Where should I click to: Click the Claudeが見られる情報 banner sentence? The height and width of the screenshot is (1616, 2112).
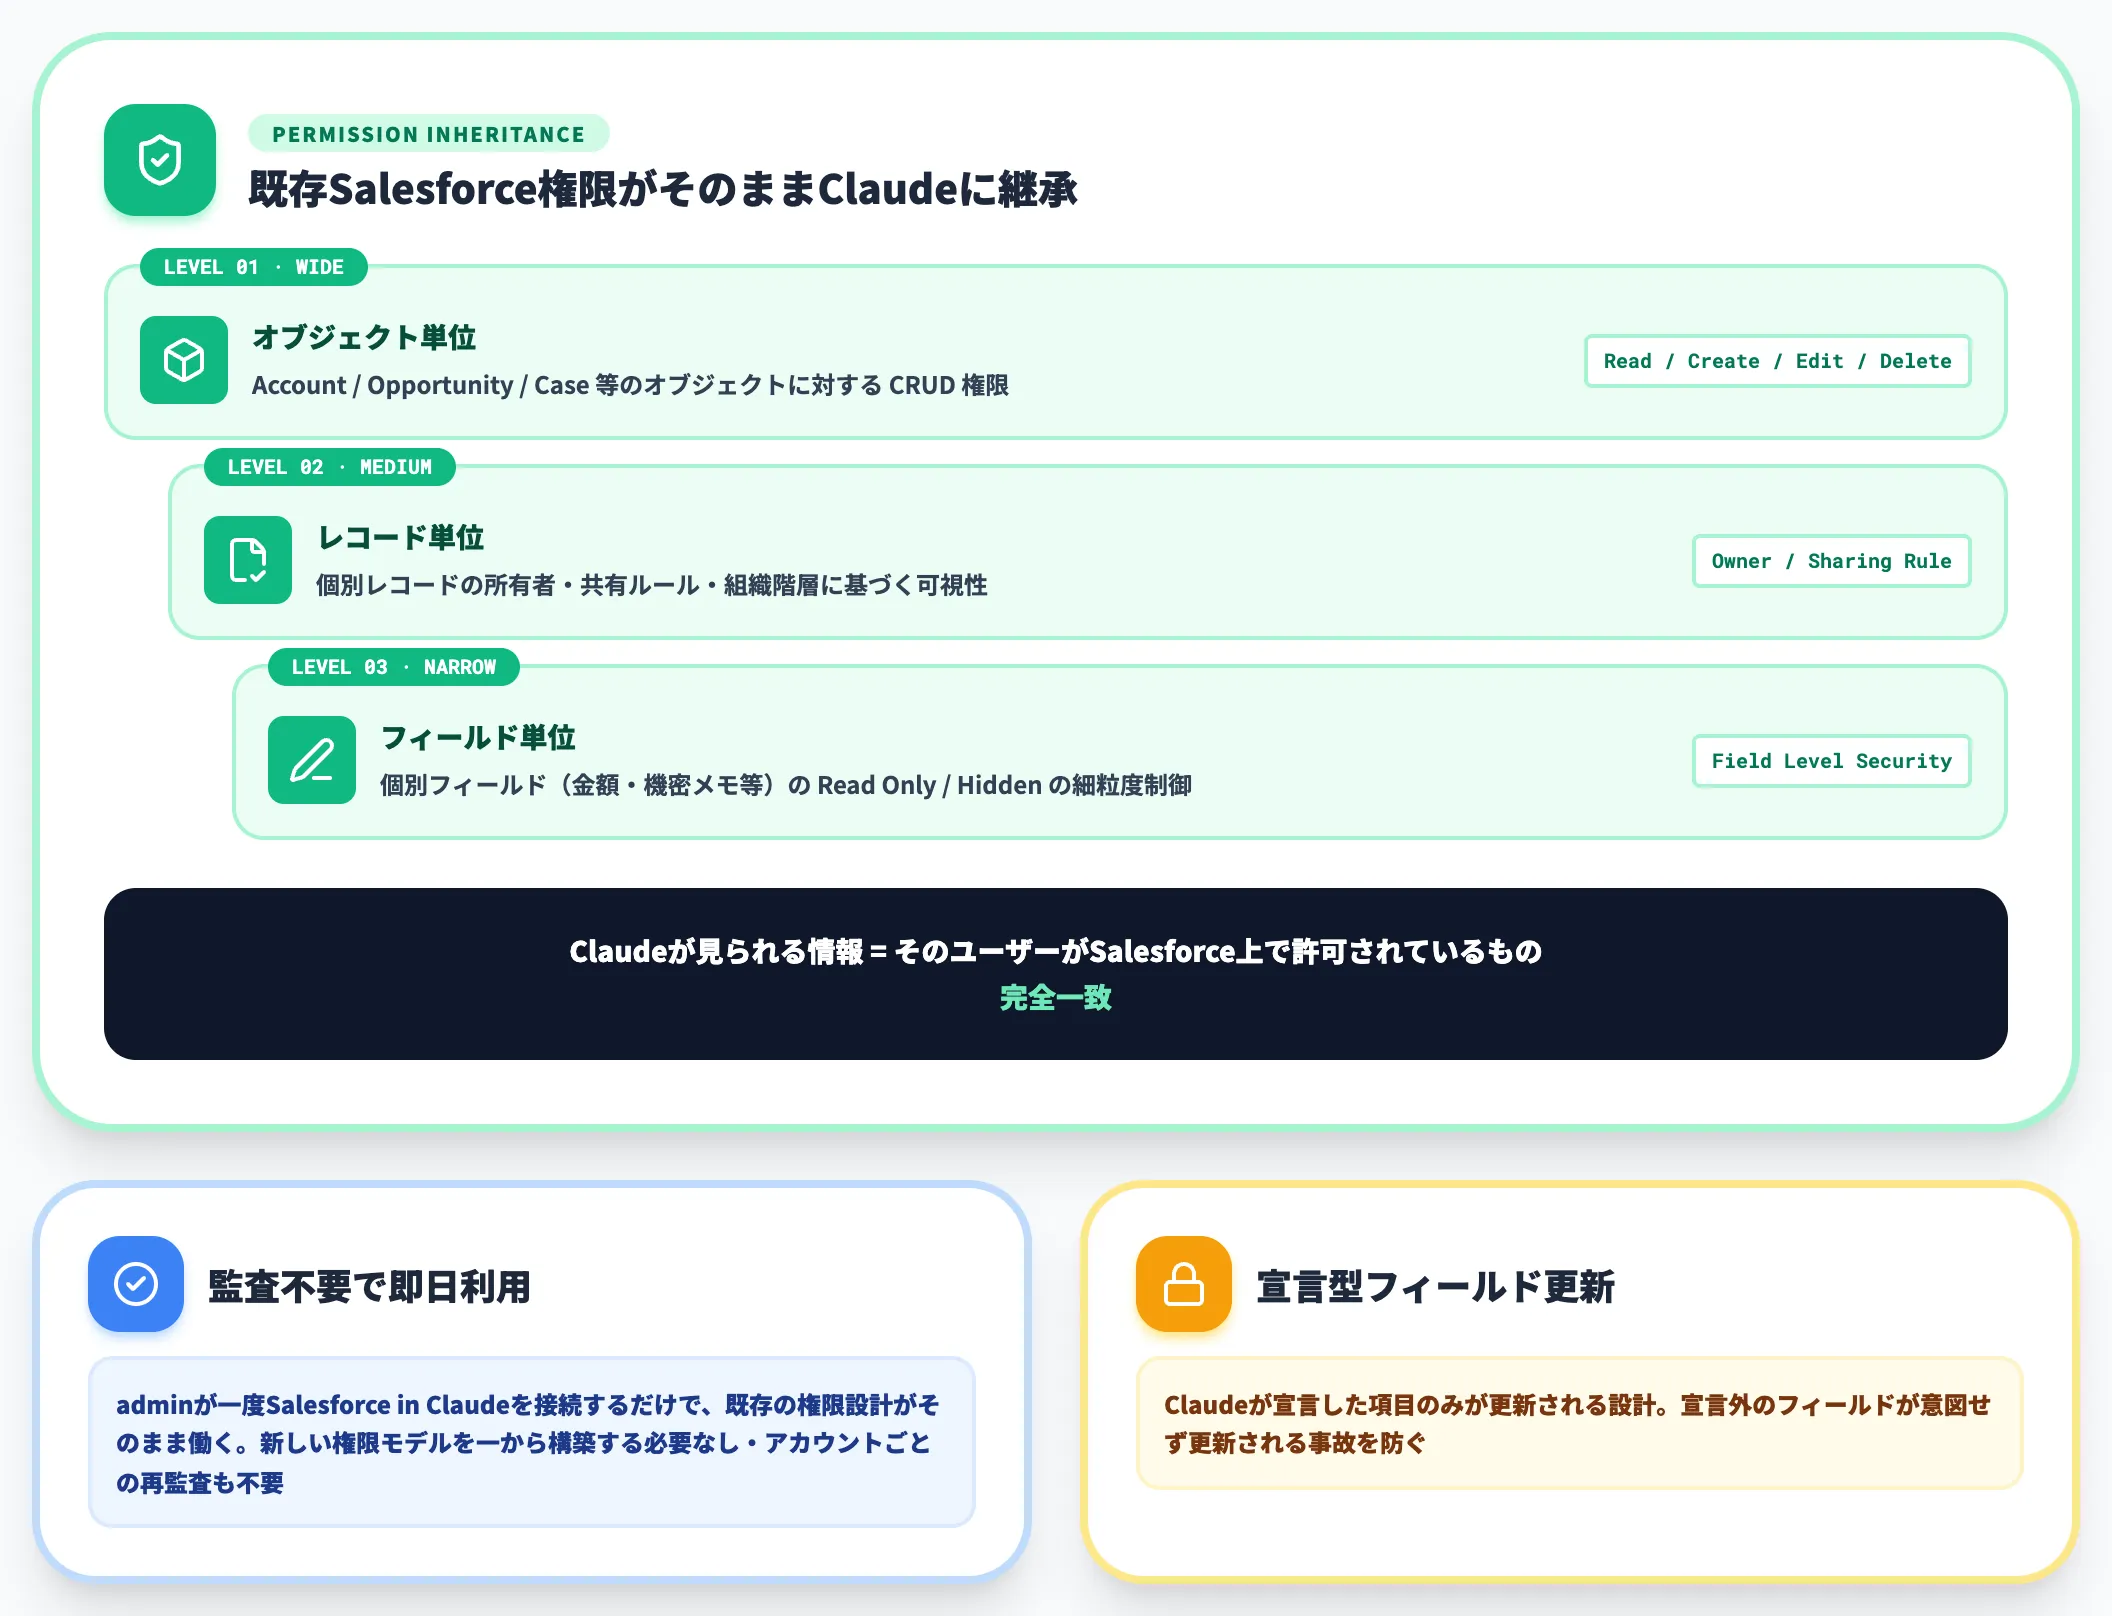(1056, 951)
